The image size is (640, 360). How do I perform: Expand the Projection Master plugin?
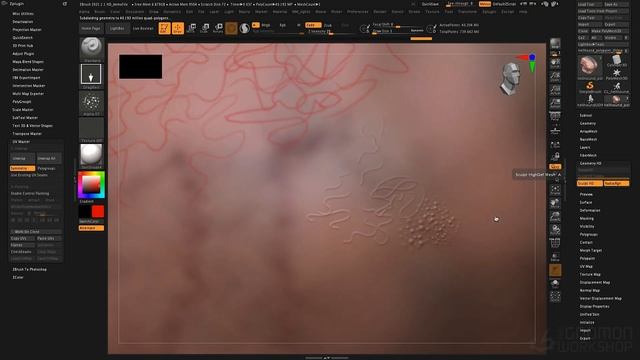[27, 30]
